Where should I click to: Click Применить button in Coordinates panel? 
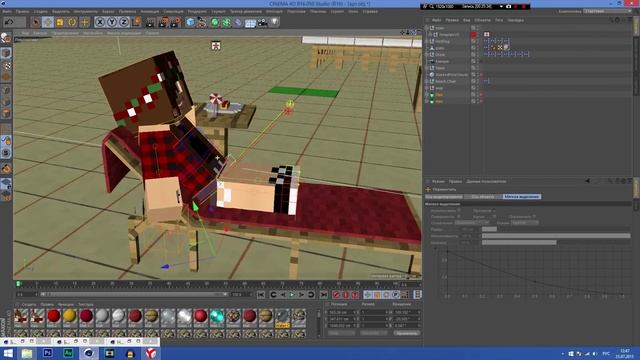(x=407, y=333)
